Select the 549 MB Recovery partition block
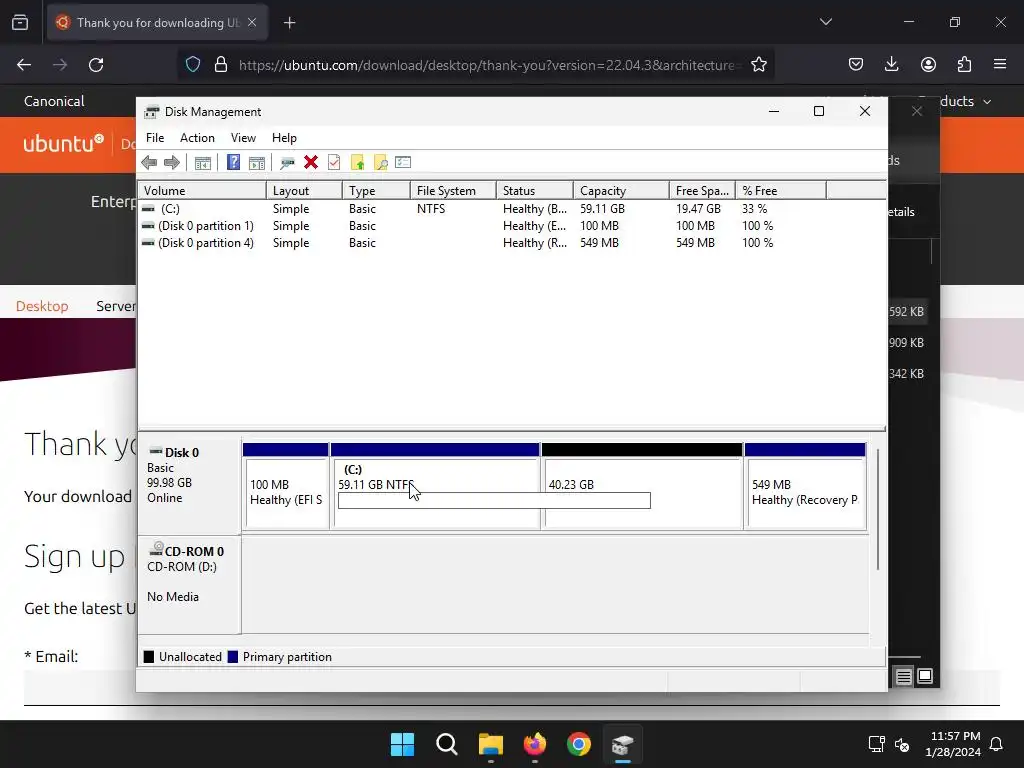This screenshot has height=768, width=1024. (805, 486)
